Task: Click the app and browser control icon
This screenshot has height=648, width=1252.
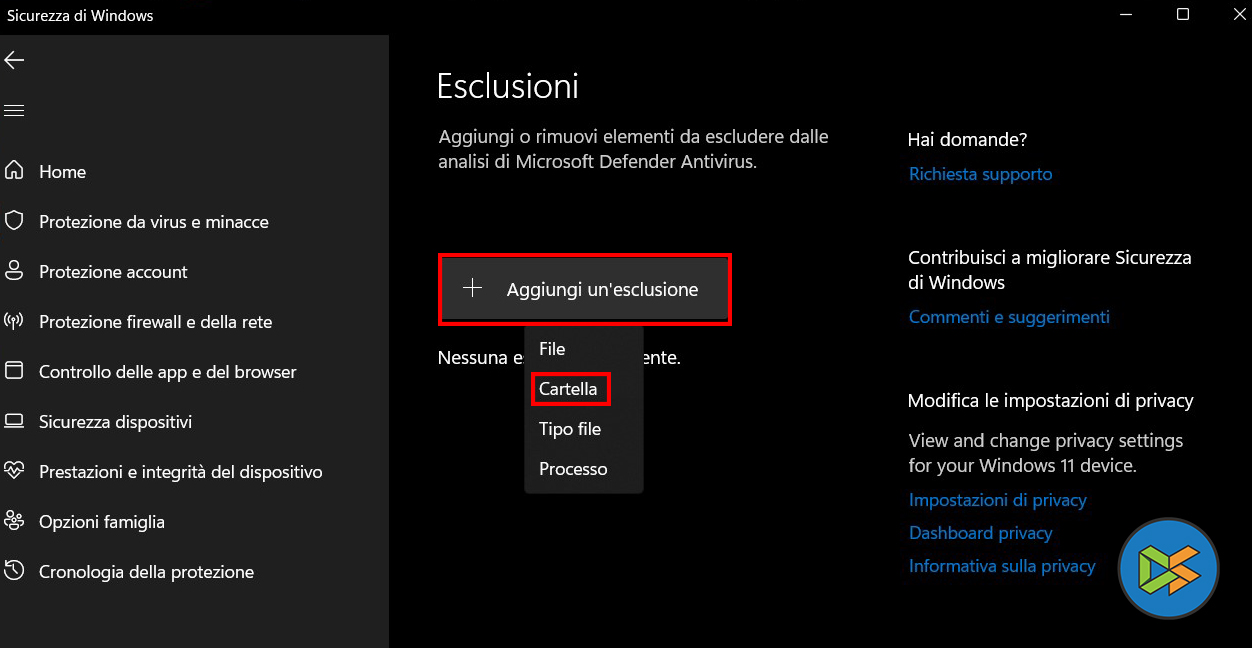Action: click(14, 371)
